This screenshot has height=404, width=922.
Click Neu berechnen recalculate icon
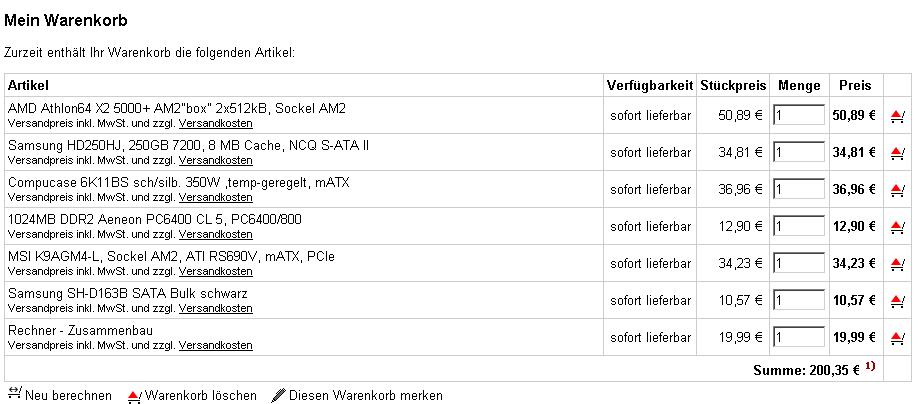(14, 394)
